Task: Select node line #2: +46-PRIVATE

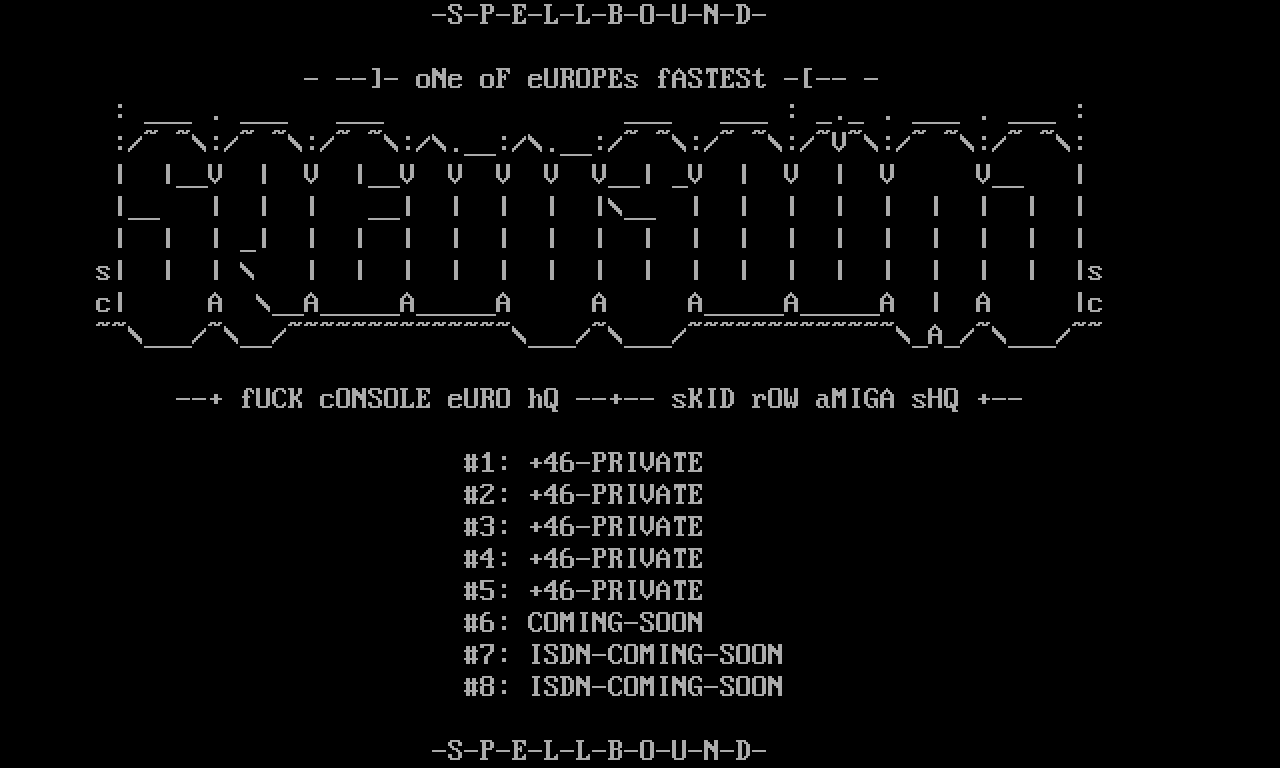Action: pos(583,495)
